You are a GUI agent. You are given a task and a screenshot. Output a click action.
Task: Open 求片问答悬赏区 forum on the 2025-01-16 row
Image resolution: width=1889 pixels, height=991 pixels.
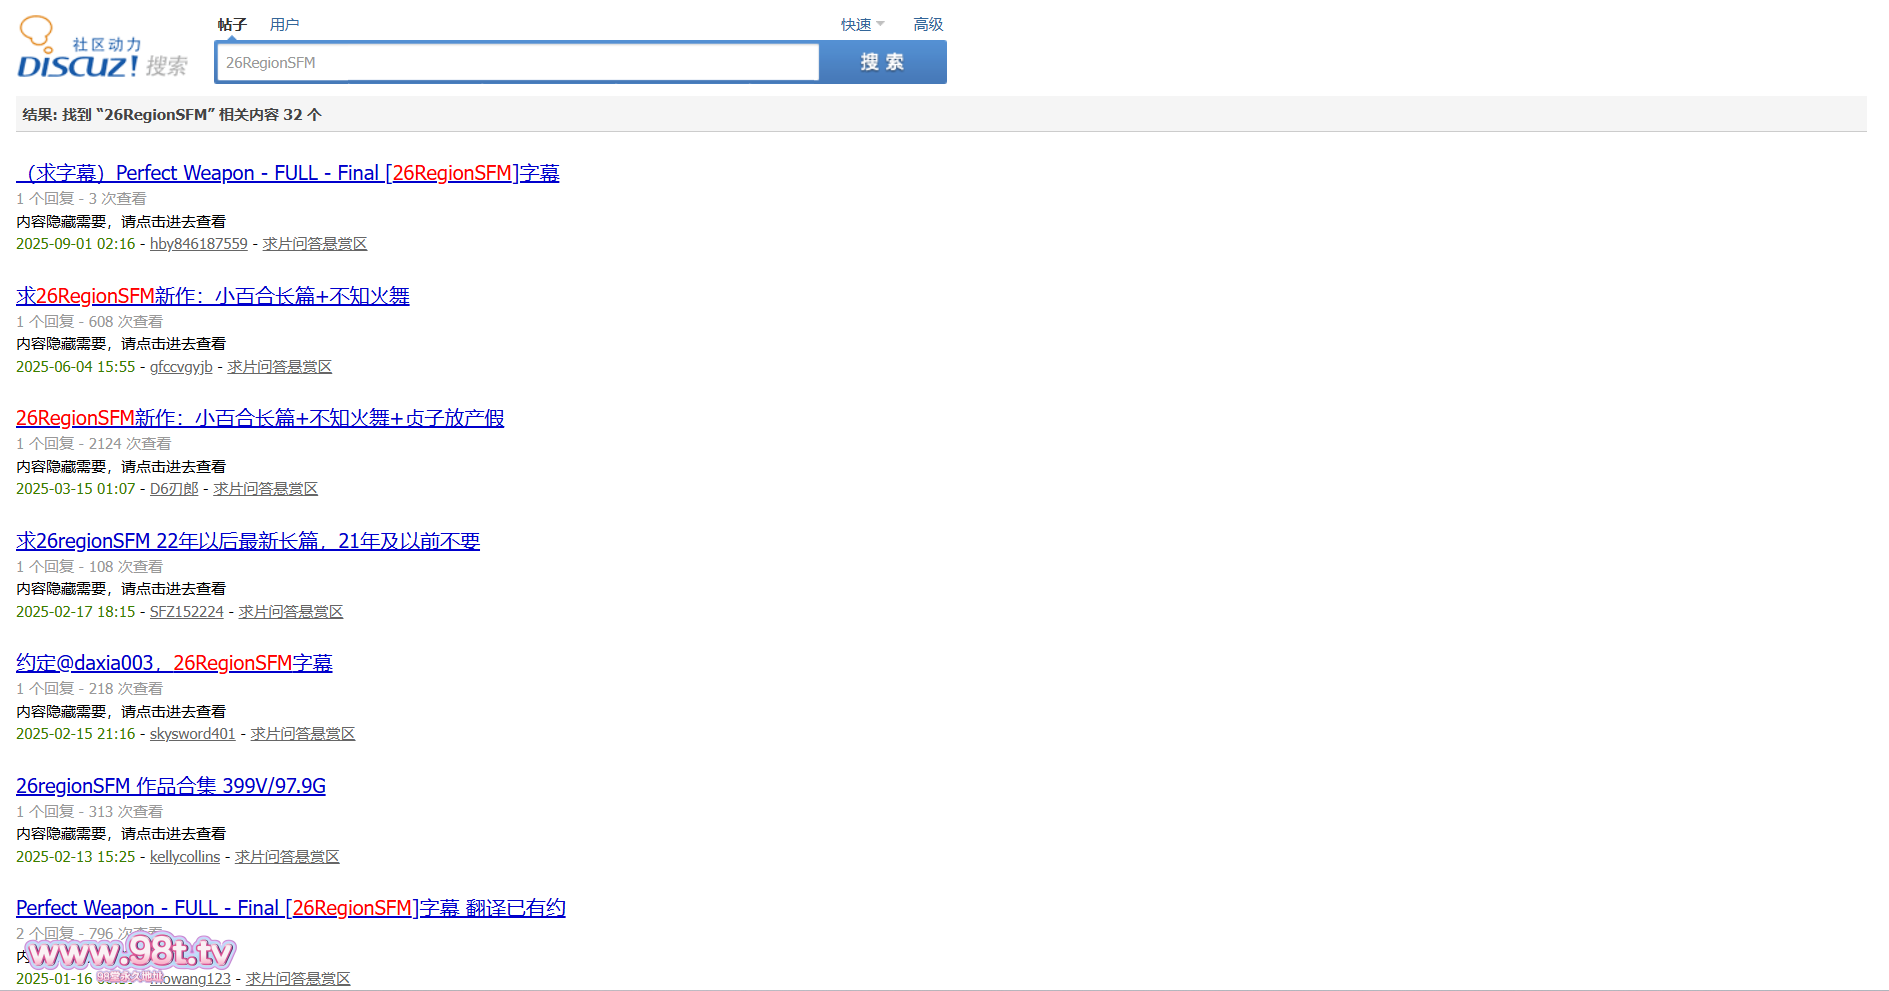[x=298, y=979]
